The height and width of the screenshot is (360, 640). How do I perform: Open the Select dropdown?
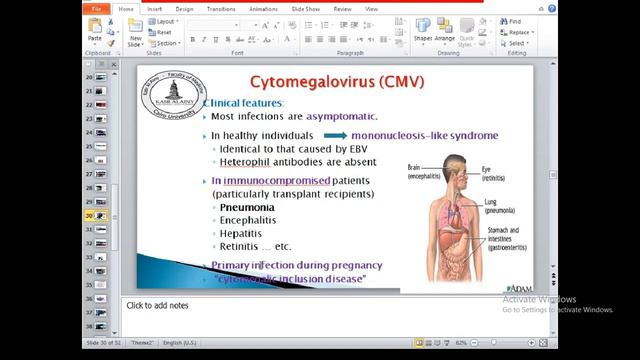(x=515, y=43)
